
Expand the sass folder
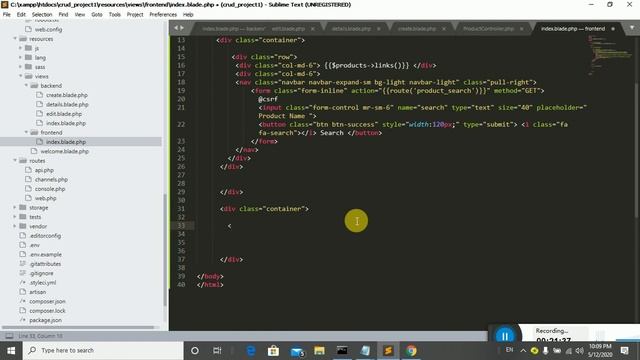click(x=20, y=67)
